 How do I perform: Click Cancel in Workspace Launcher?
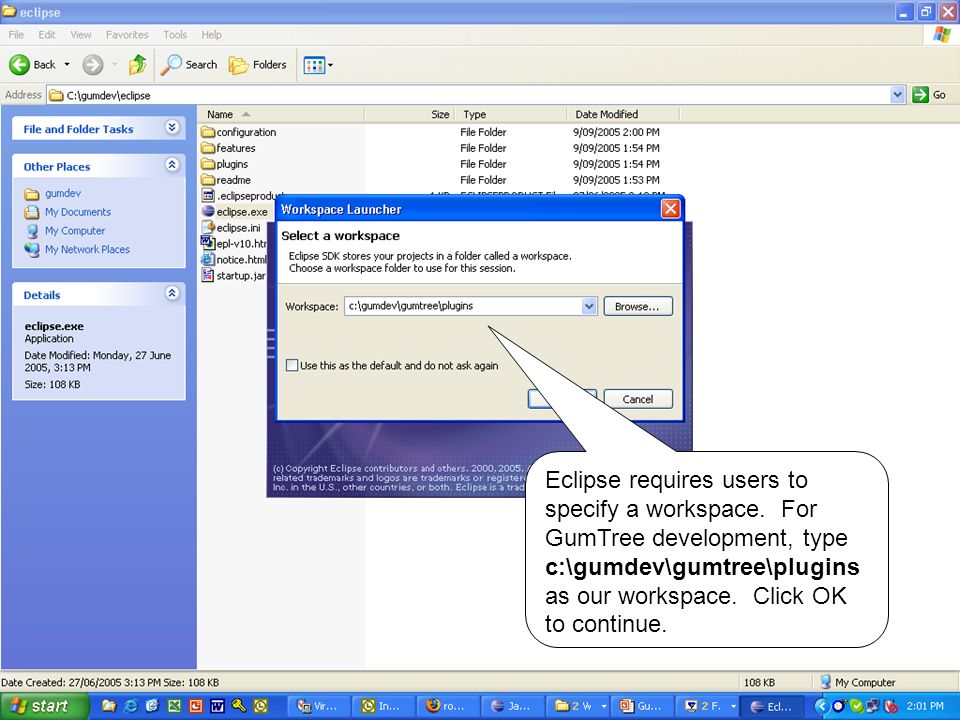click(x=638, y=399)
